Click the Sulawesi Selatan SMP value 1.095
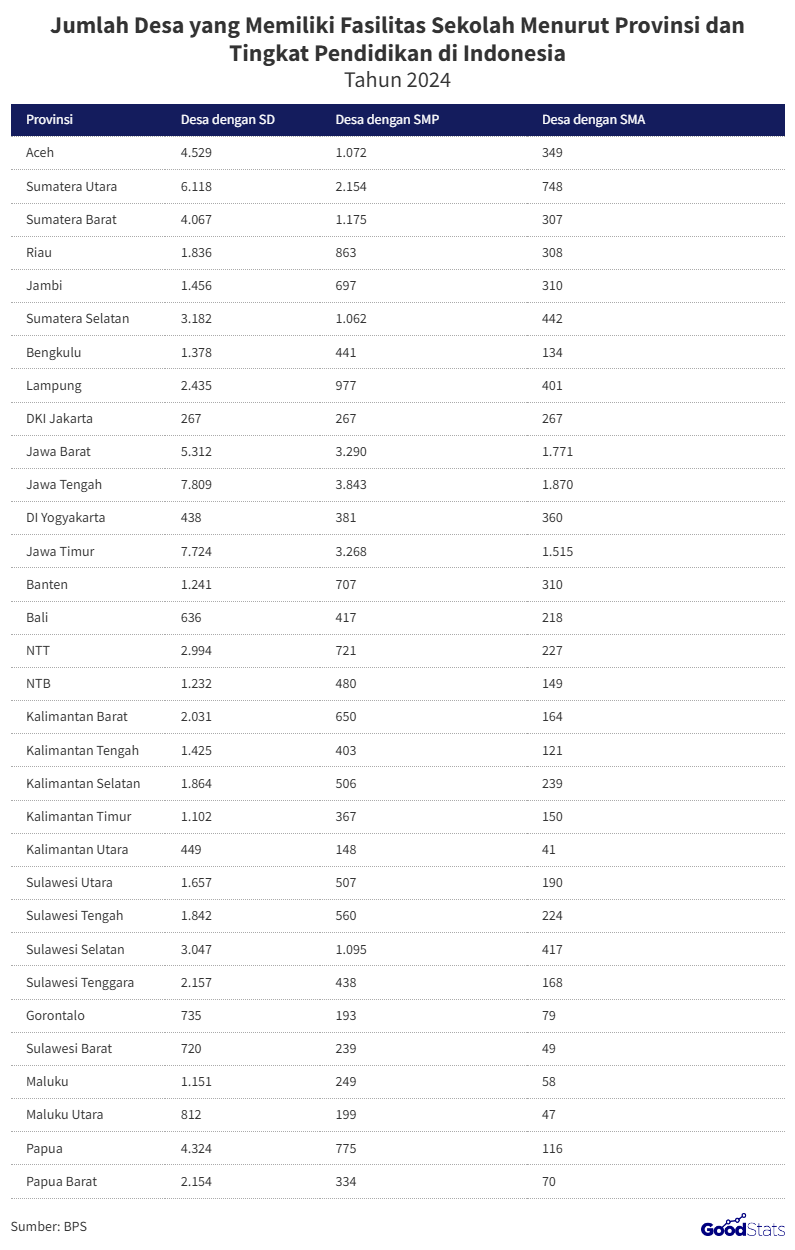 point(351,950)
